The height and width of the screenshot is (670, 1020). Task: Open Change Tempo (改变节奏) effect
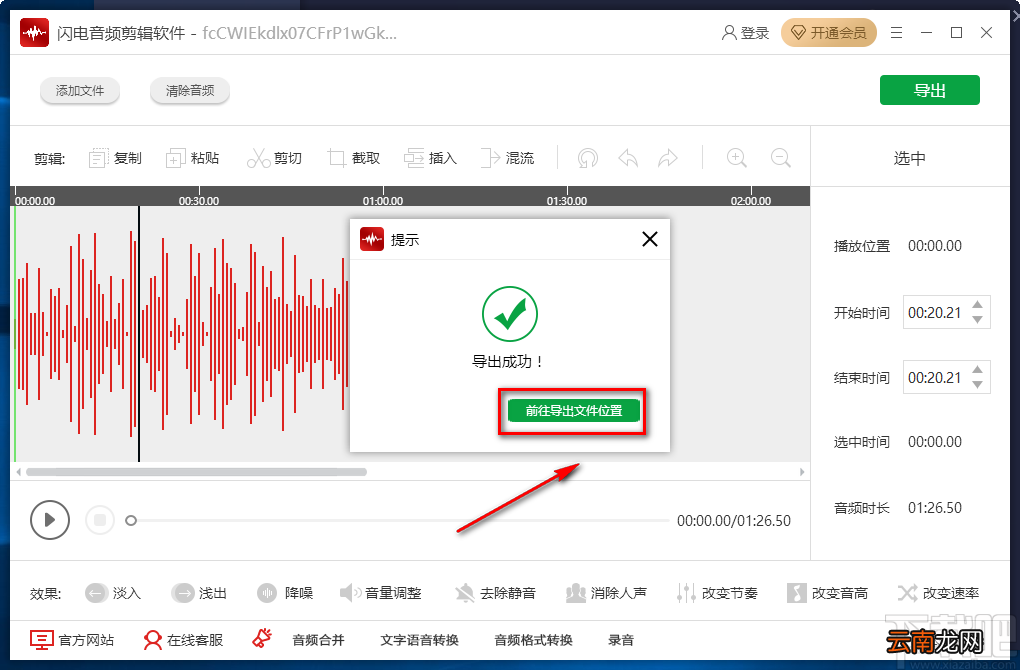pyautogui.click(x=717, y=593)
